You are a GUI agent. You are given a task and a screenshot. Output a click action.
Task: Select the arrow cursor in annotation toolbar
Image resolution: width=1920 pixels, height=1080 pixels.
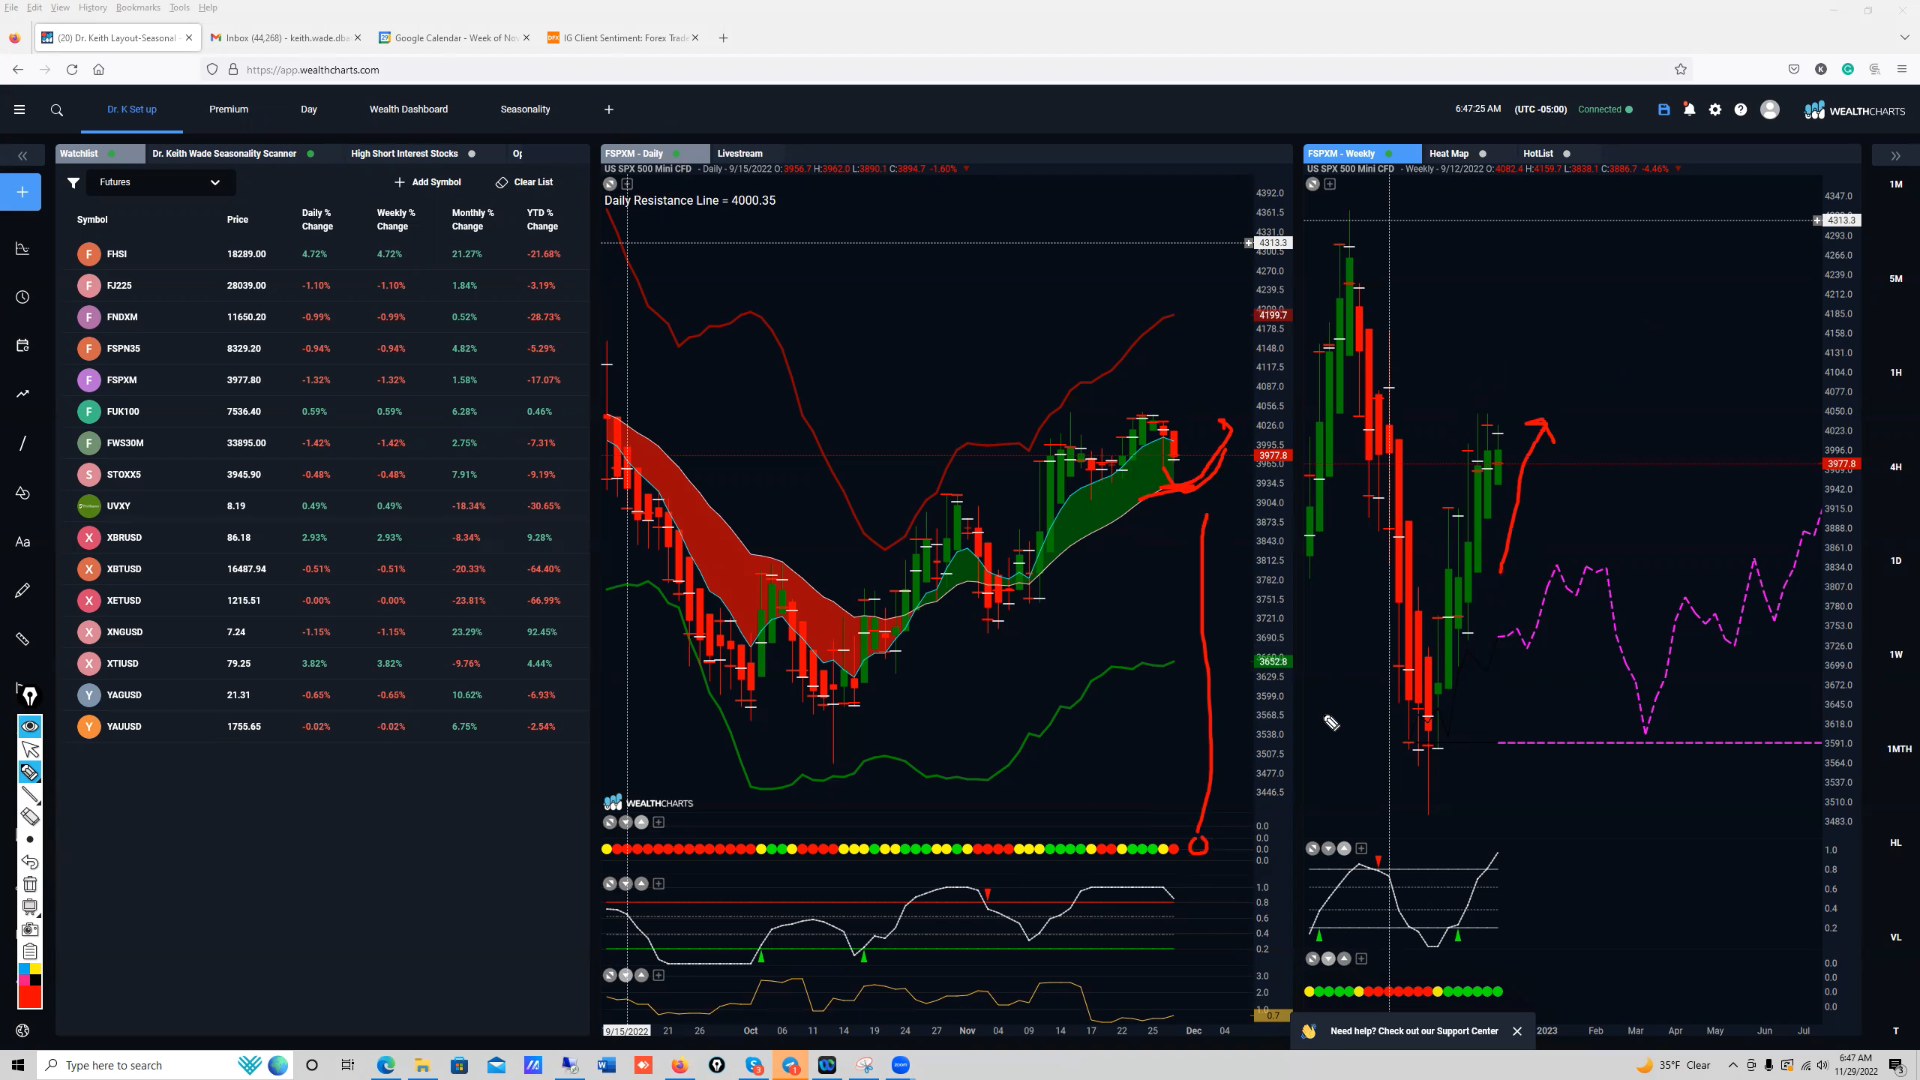30,750
